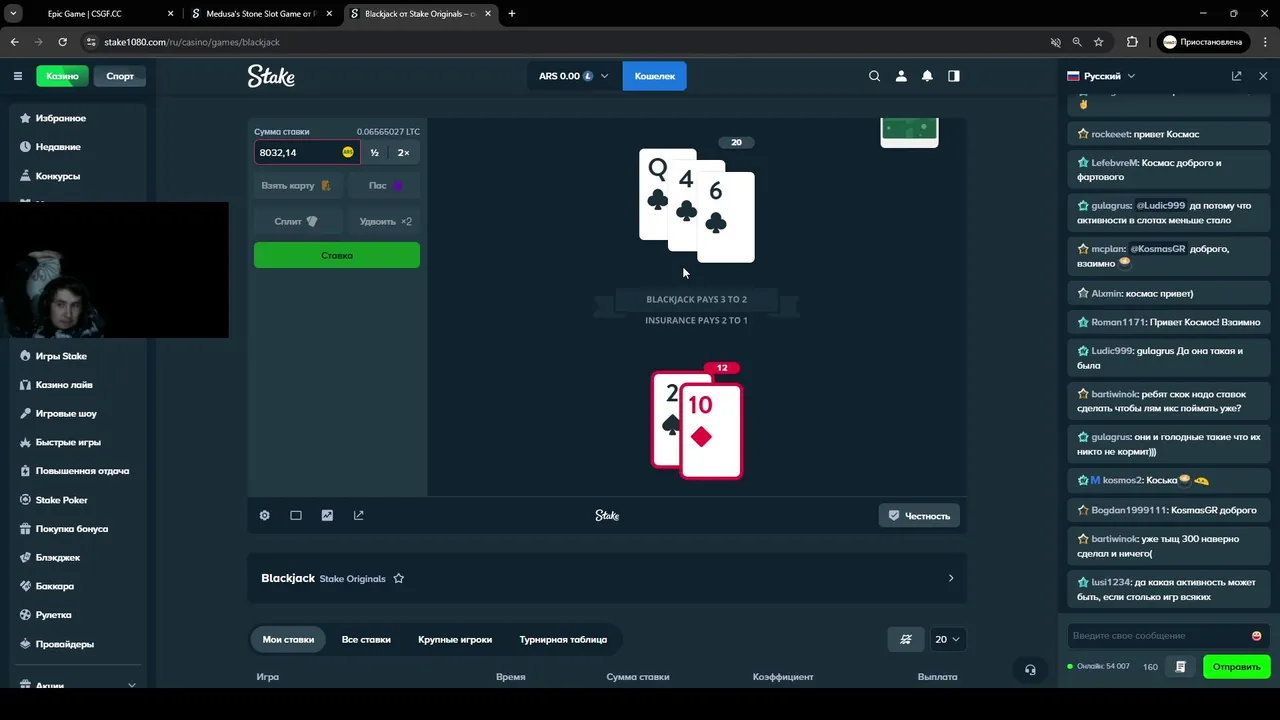Screen dimensions: 1280x720
Task: Pop out the chat panel icon
Action: pos(1237,76)
